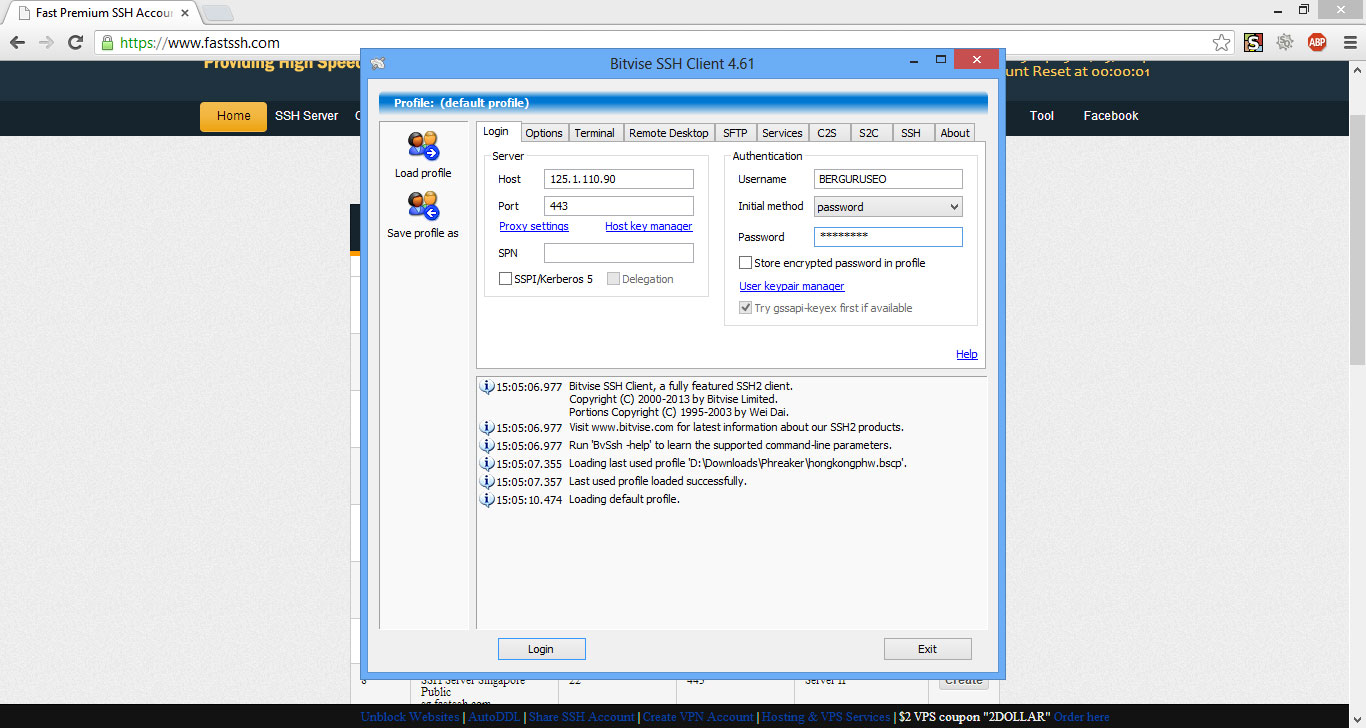Go to the SFTP tab
This screenshot has height=728, width=1366.
pos(735,133)
